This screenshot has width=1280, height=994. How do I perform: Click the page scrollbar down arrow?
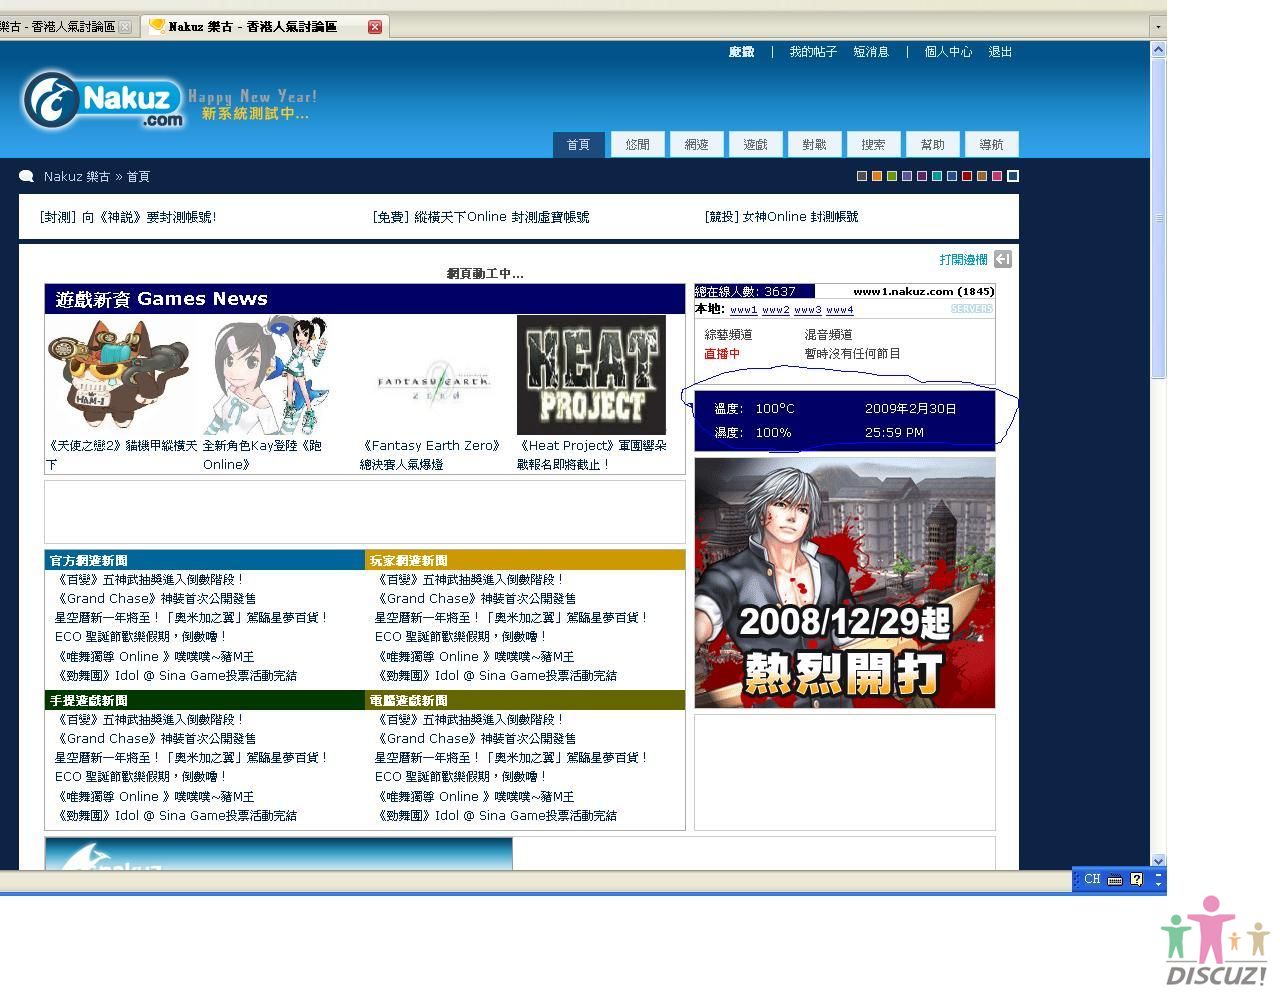point(1158,860)
